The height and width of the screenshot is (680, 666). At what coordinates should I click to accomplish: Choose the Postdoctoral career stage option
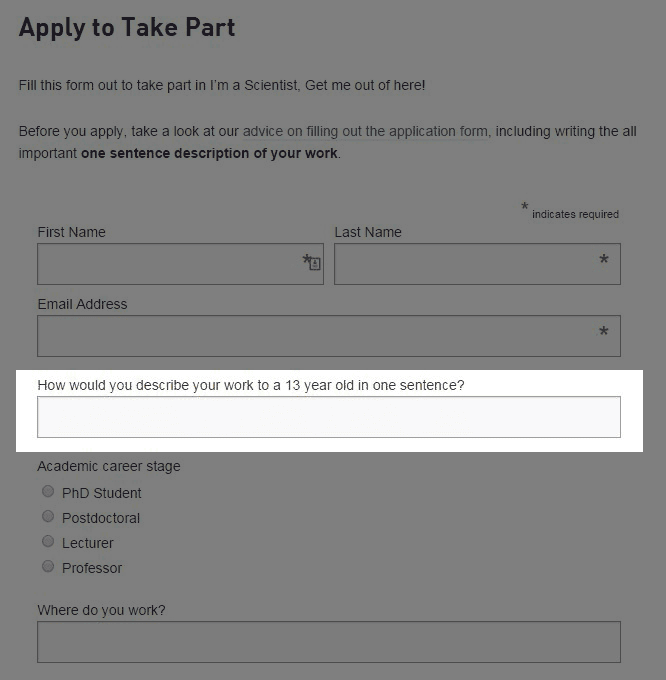tap(48, 517)
